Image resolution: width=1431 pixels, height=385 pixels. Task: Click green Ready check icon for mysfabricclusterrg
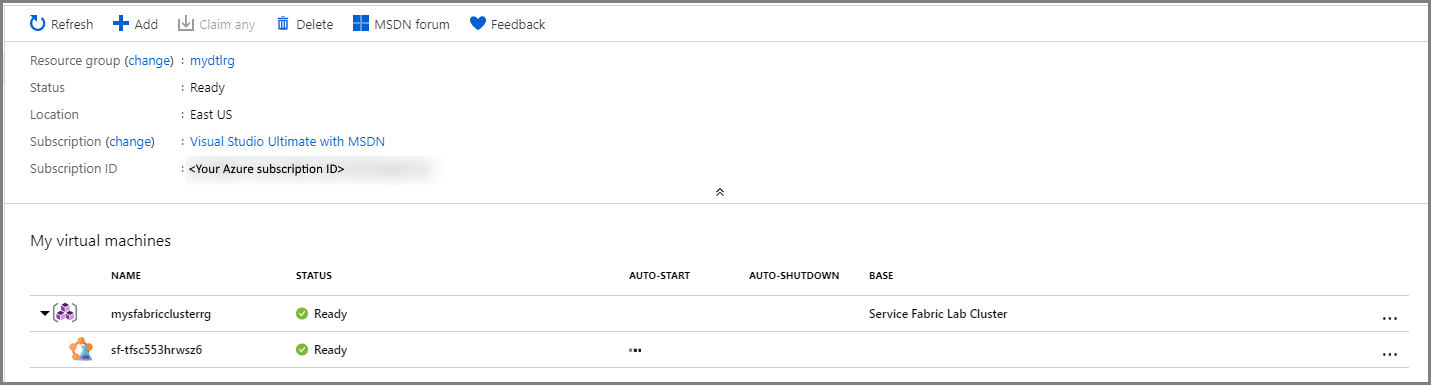point(302,314)
